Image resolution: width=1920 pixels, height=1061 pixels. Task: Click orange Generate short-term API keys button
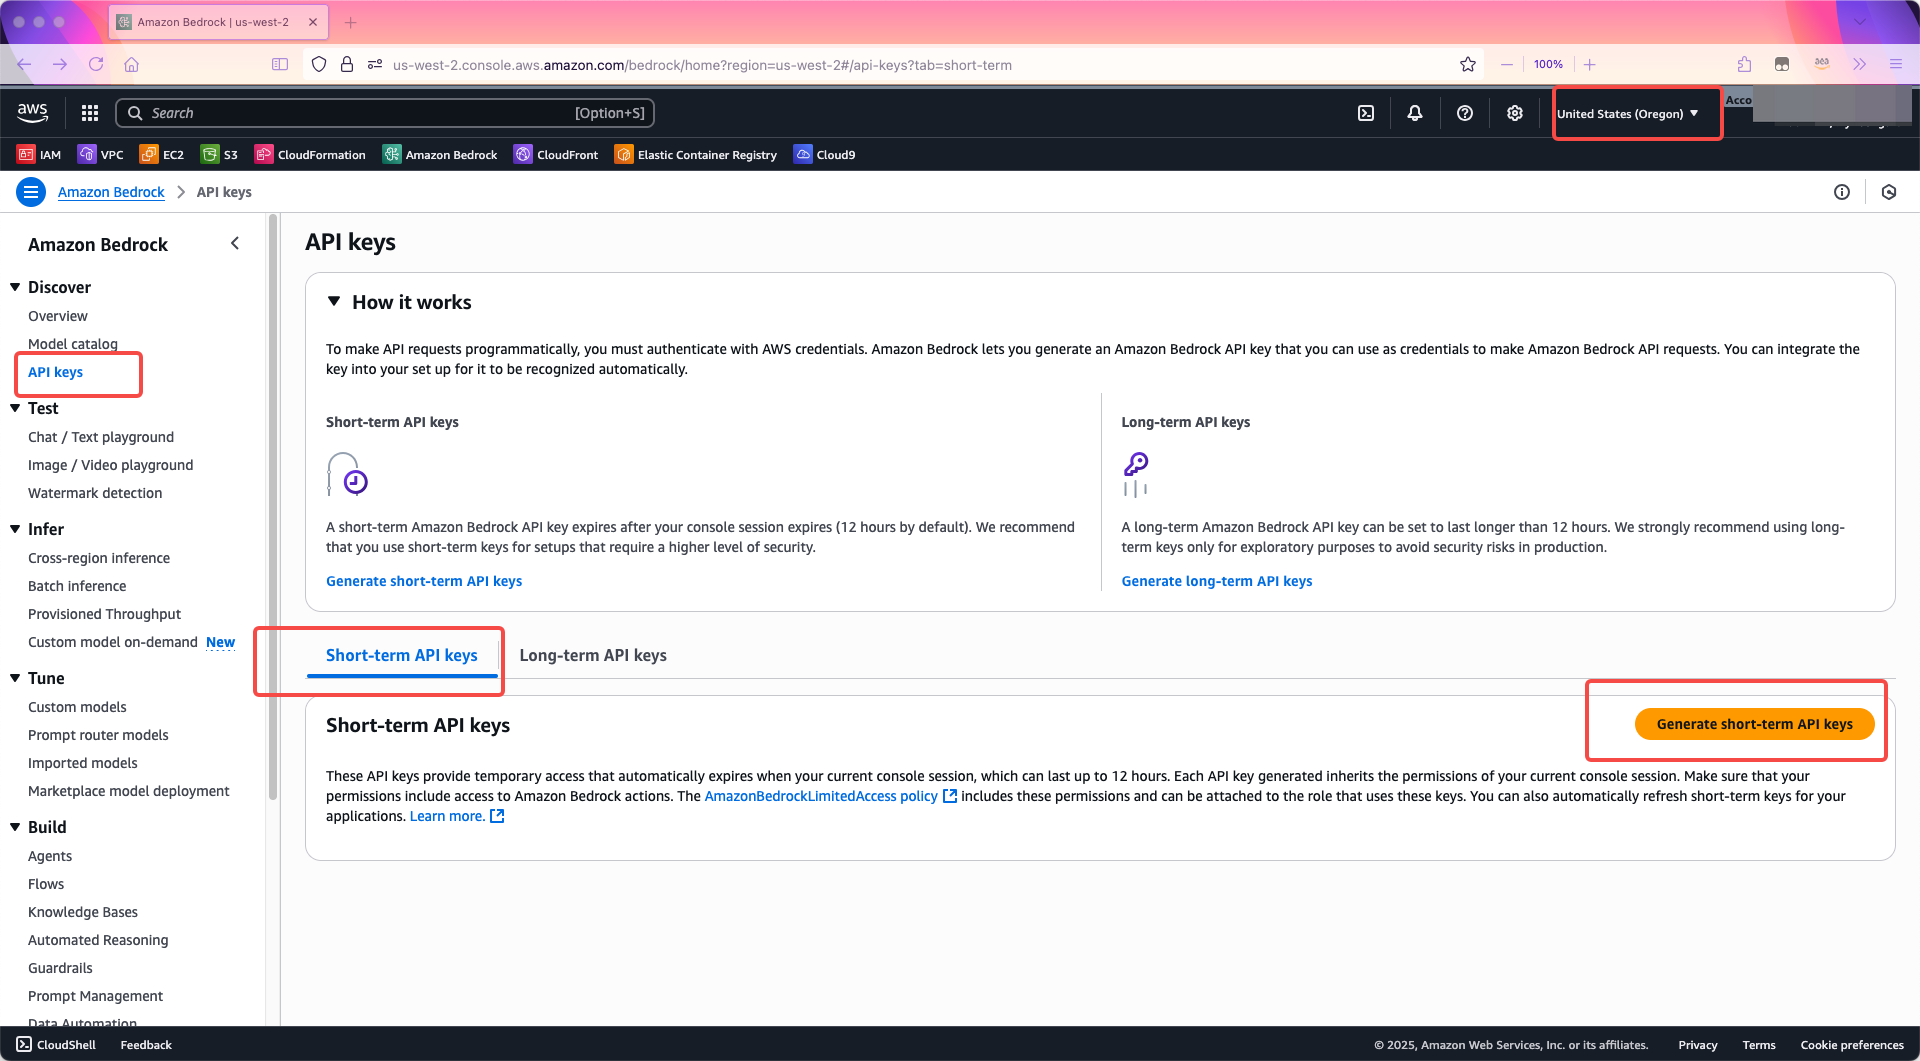(x=1754, y=724)
